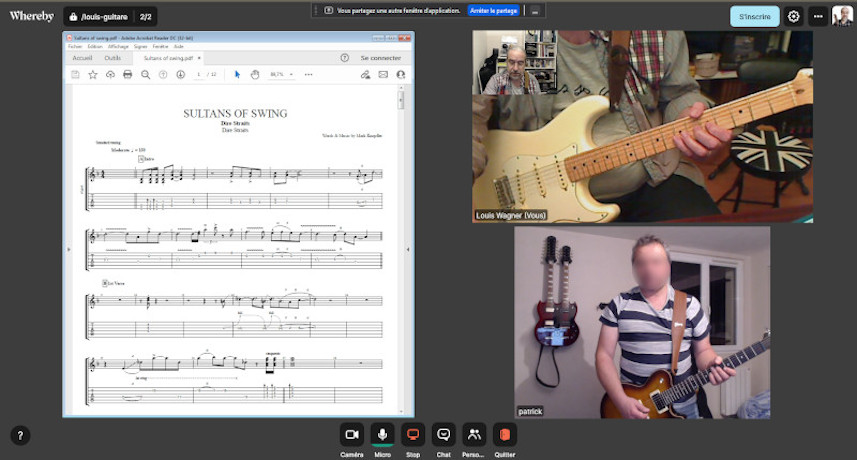857x460 pixels.
Task: Click the small self-view picture-in-picture video
Action: tap(513, 62)
